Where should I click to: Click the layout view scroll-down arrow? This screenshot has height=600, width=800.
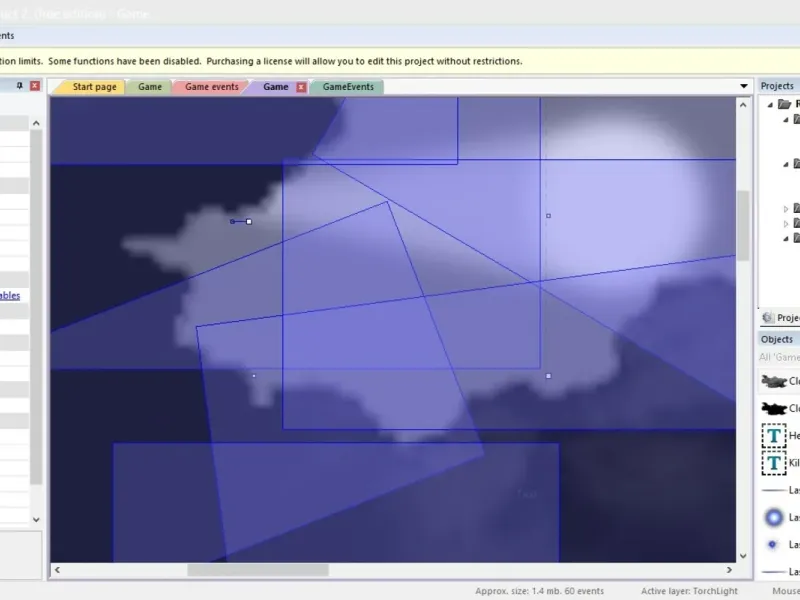tap(743, 556)
